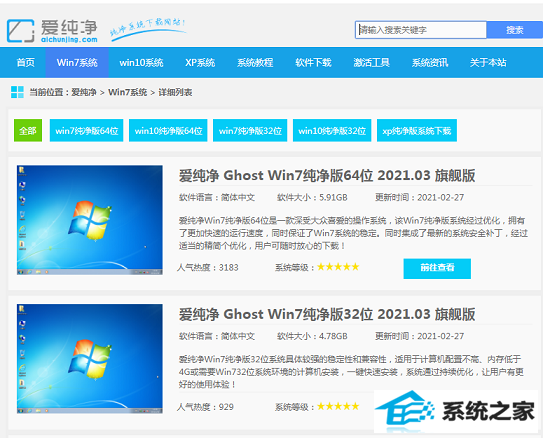Click the 系统之家 watermark logo

pyautogui.click(x=456, y=411)
